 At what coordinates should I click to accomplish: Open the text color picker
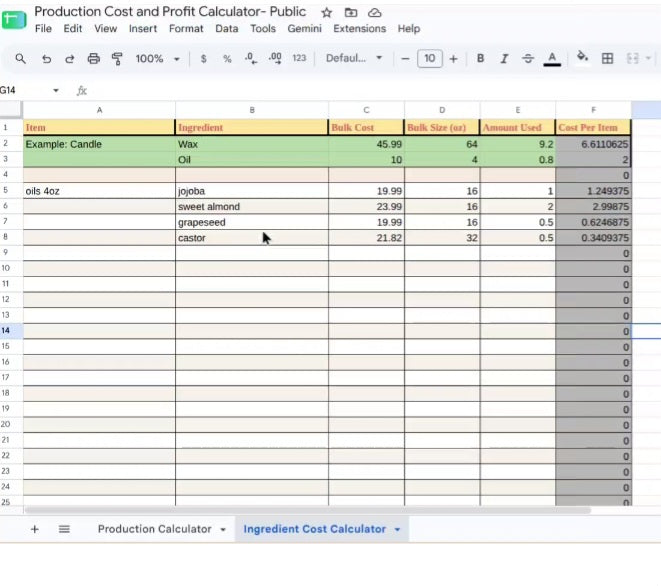[552, 59]
